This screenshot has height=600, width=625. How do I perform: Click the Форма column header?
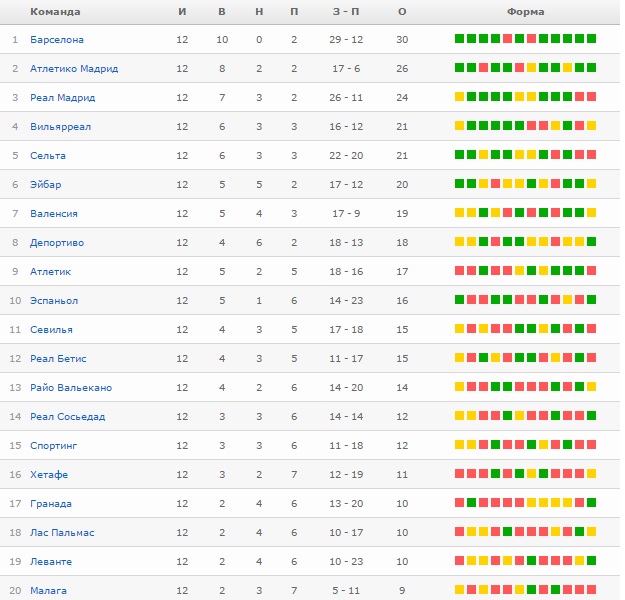coord(525,12)
